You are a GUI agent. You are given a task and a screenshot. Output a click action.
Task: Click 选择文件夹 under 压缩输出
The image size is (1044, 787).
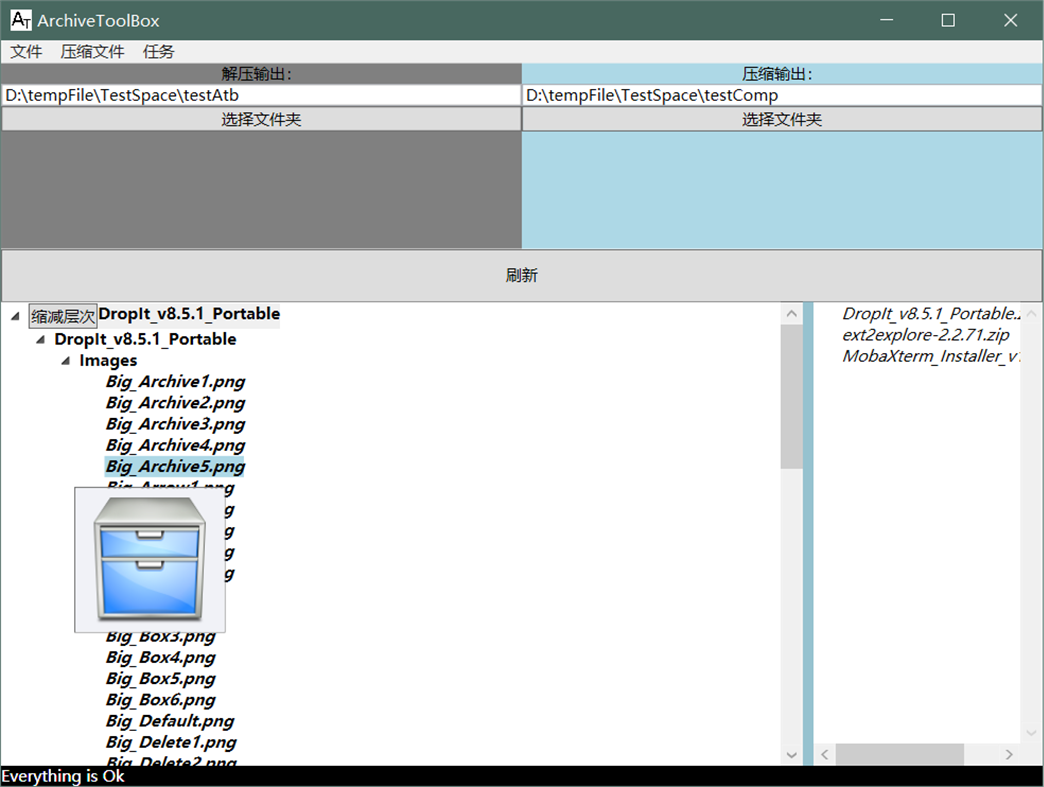click(781, 118)
